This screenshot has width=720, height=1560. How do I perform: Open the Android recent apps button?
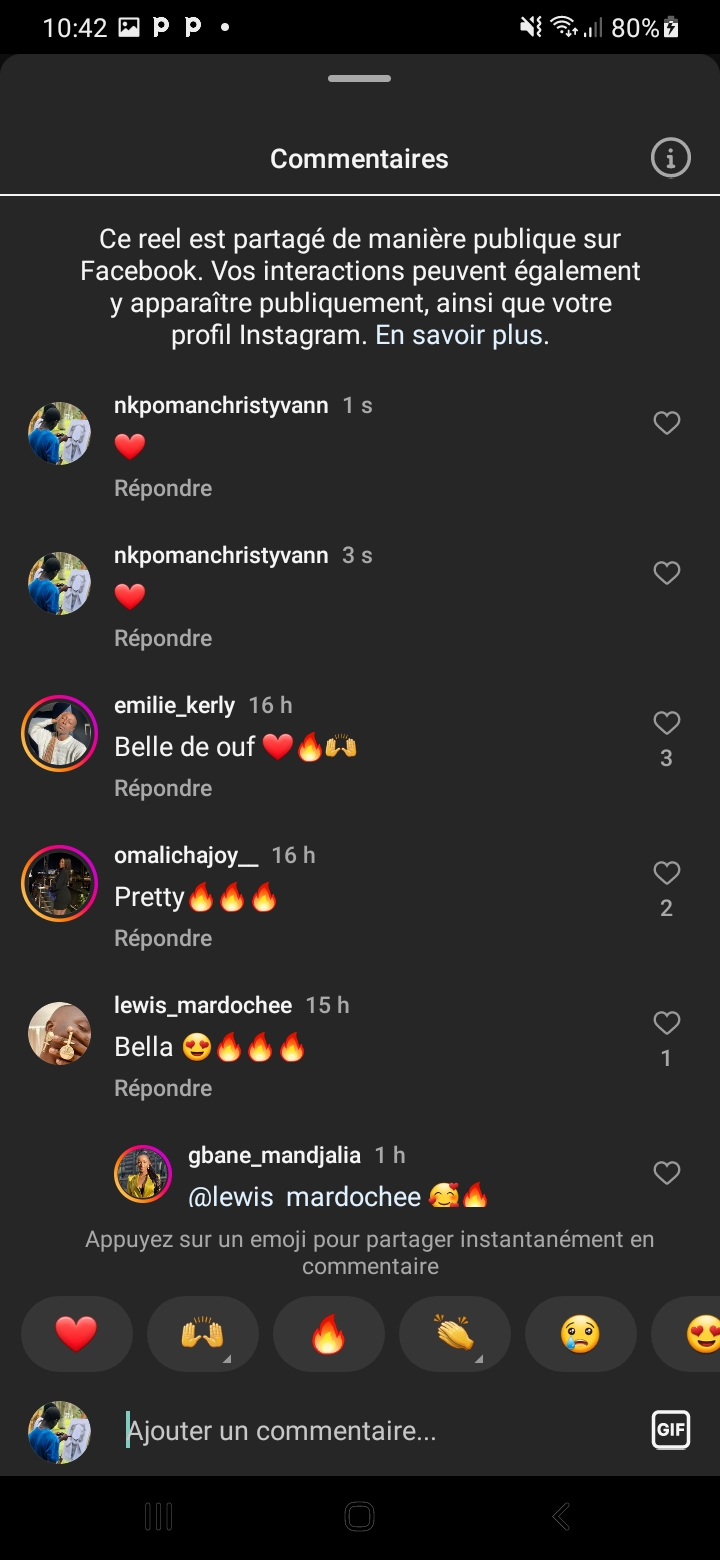click(x=159, y=1516)
